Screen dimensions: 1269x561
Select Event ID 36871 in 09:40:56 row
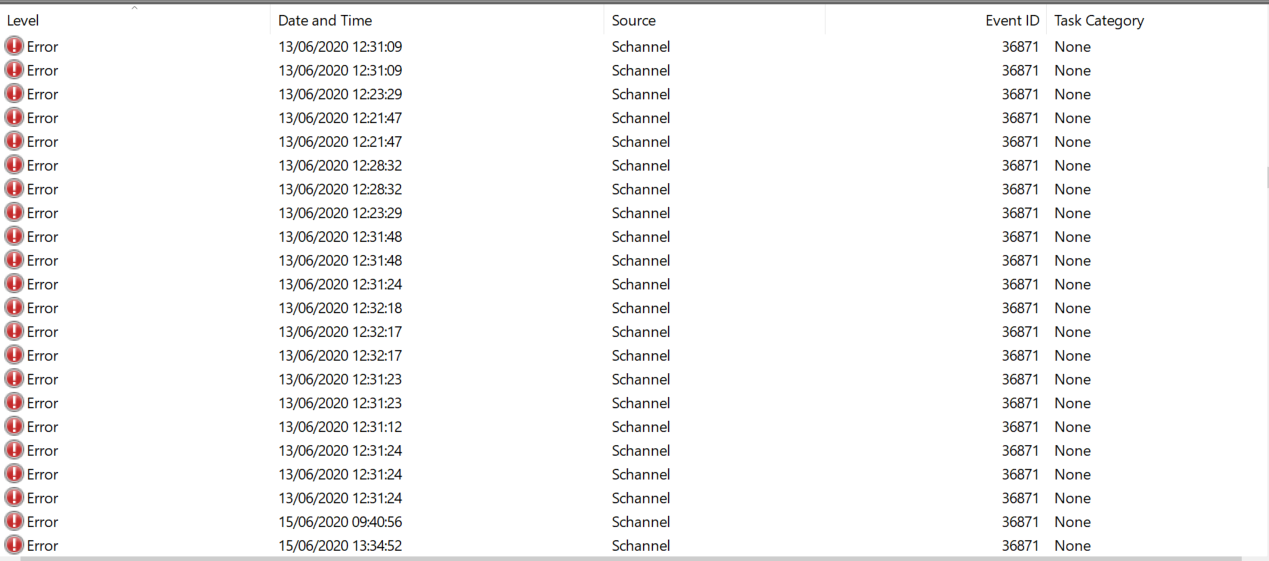click(1019, 522)
